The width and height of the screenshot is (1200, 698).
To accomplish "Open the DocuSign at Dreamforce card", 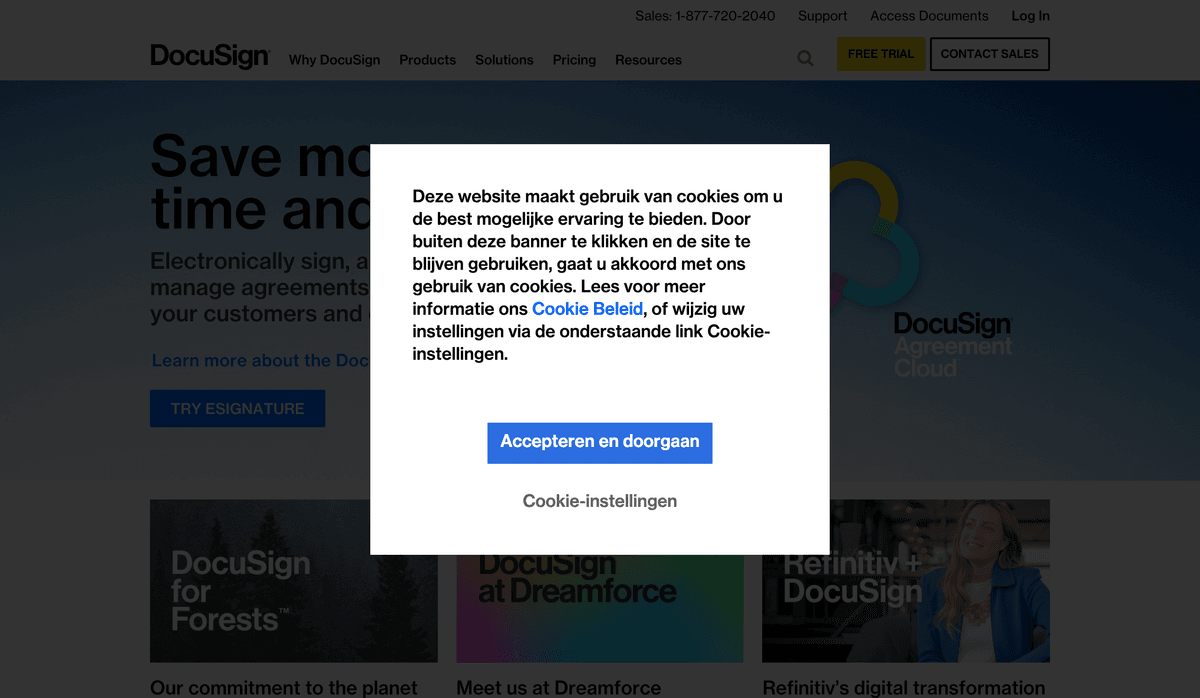I will coord(600,608).
